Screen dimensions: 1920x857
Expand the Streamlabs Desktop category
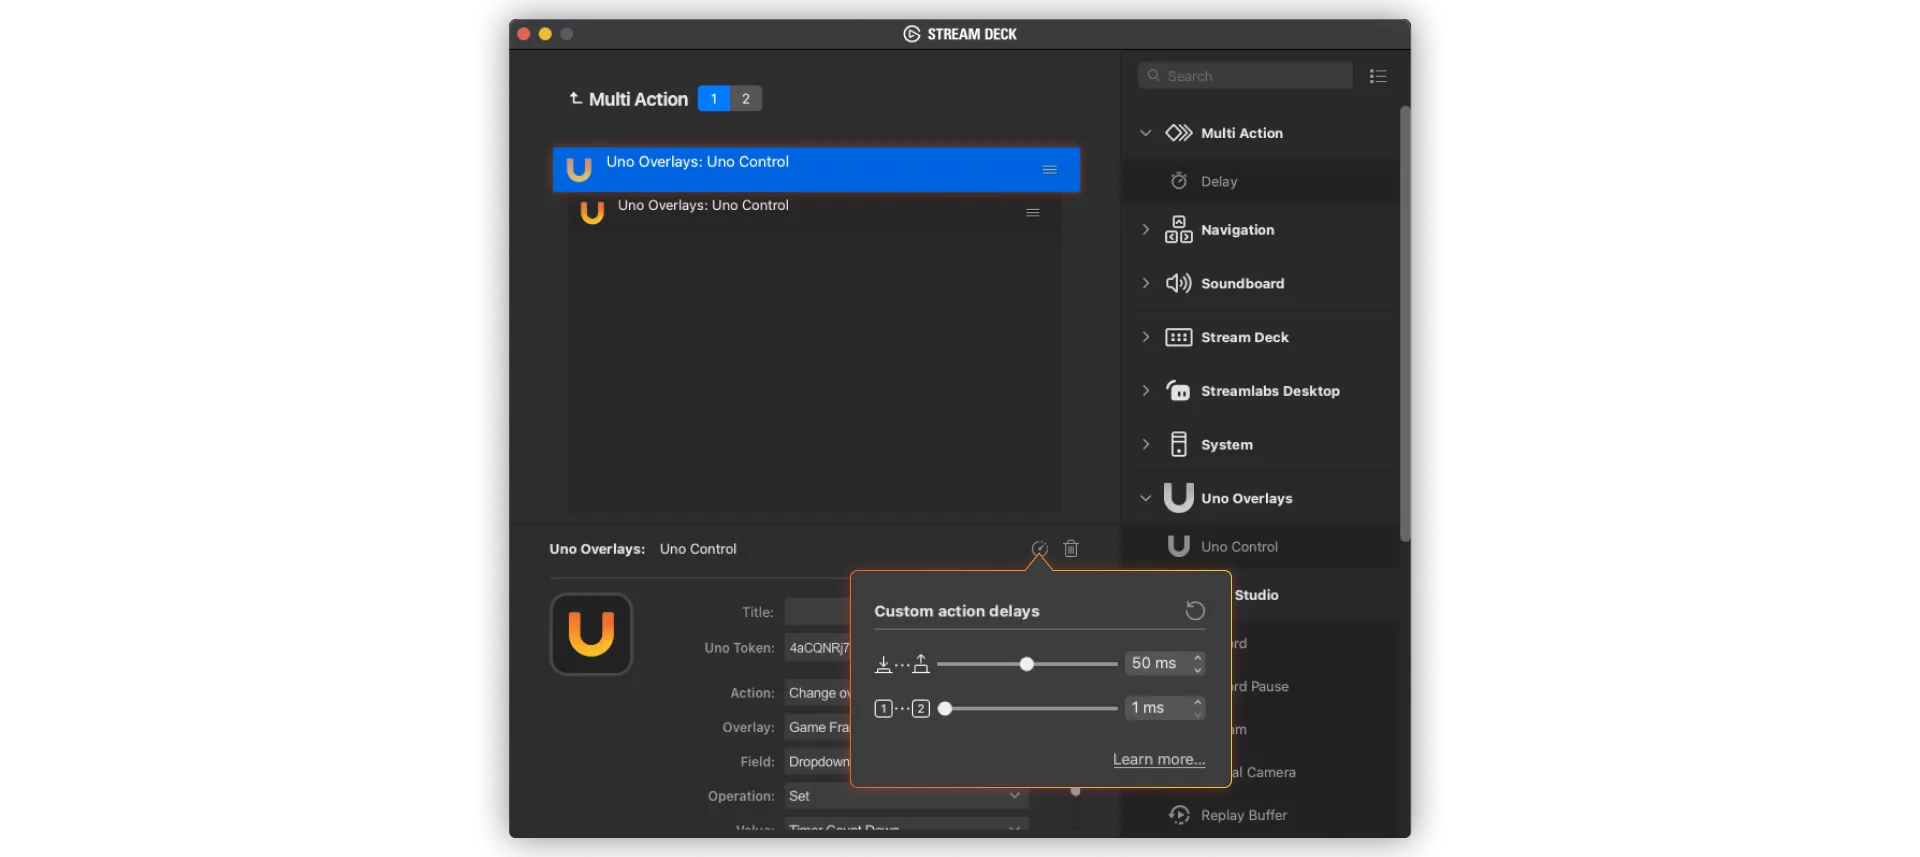[x=1146, y=391]
